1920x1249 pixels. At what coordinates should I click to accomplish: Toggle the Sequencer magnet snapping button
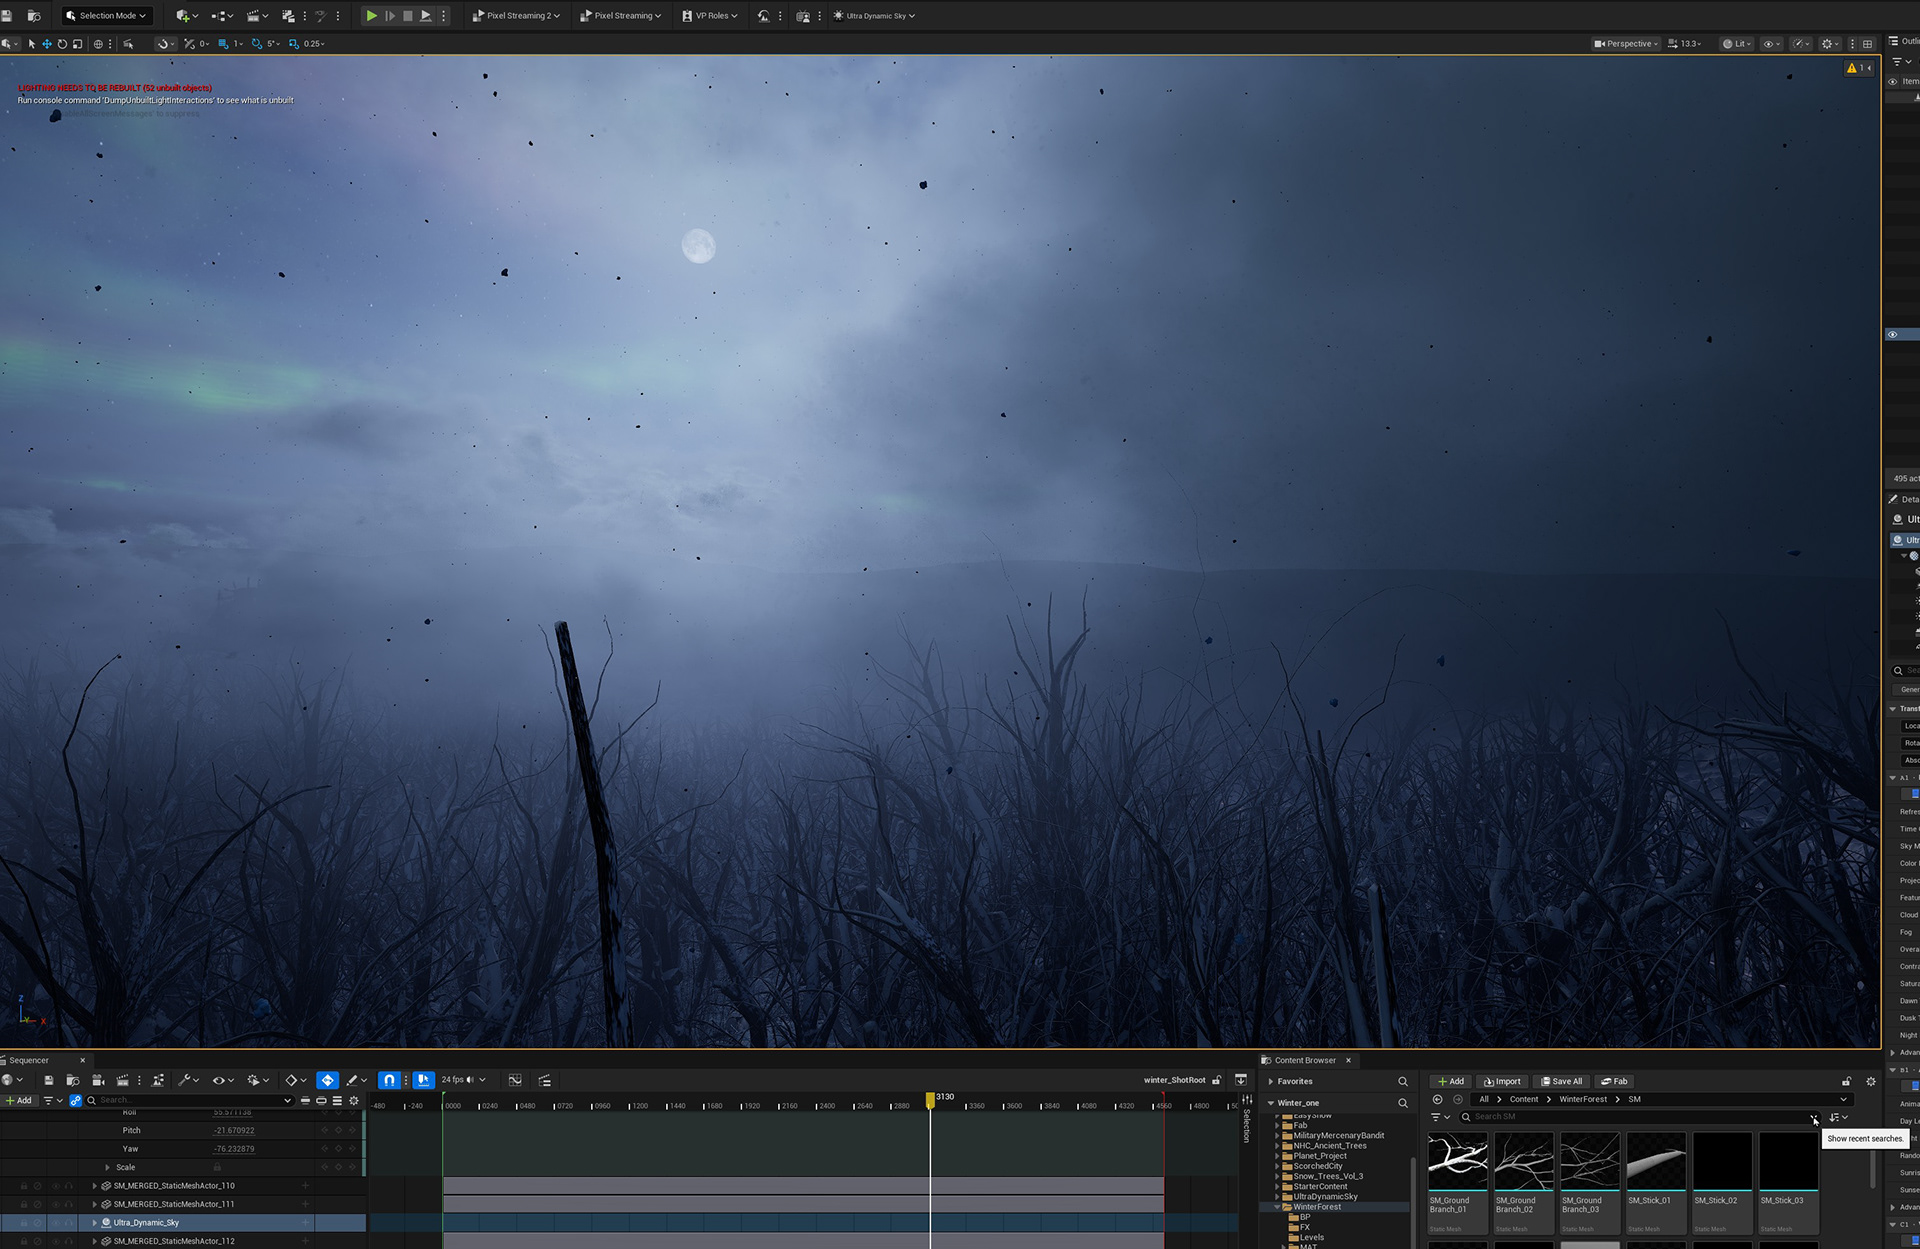click(x=389, y=1080)
